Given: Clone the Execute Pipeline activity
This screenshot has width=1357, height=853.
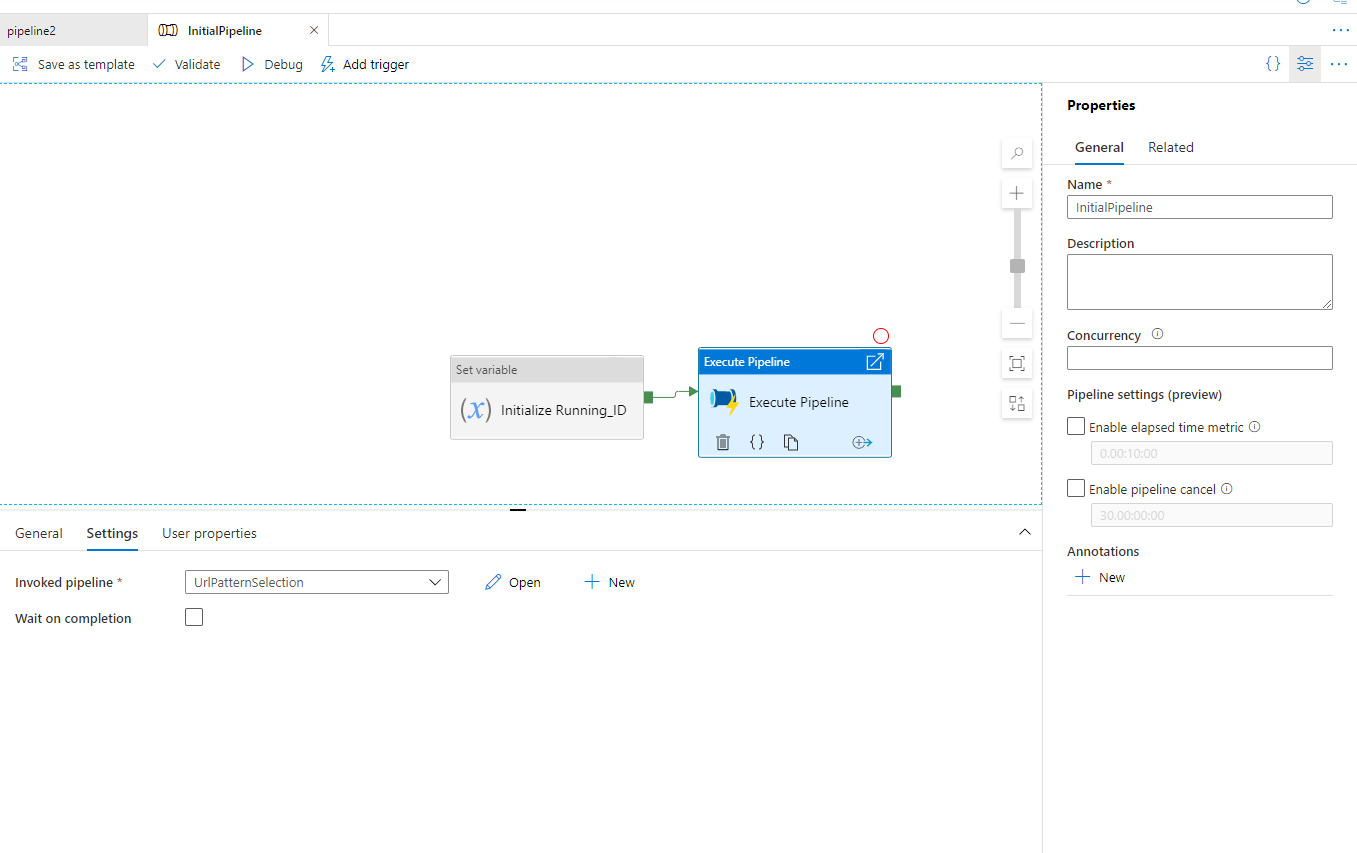Looking at the screenshot, I should click(791, 441).
